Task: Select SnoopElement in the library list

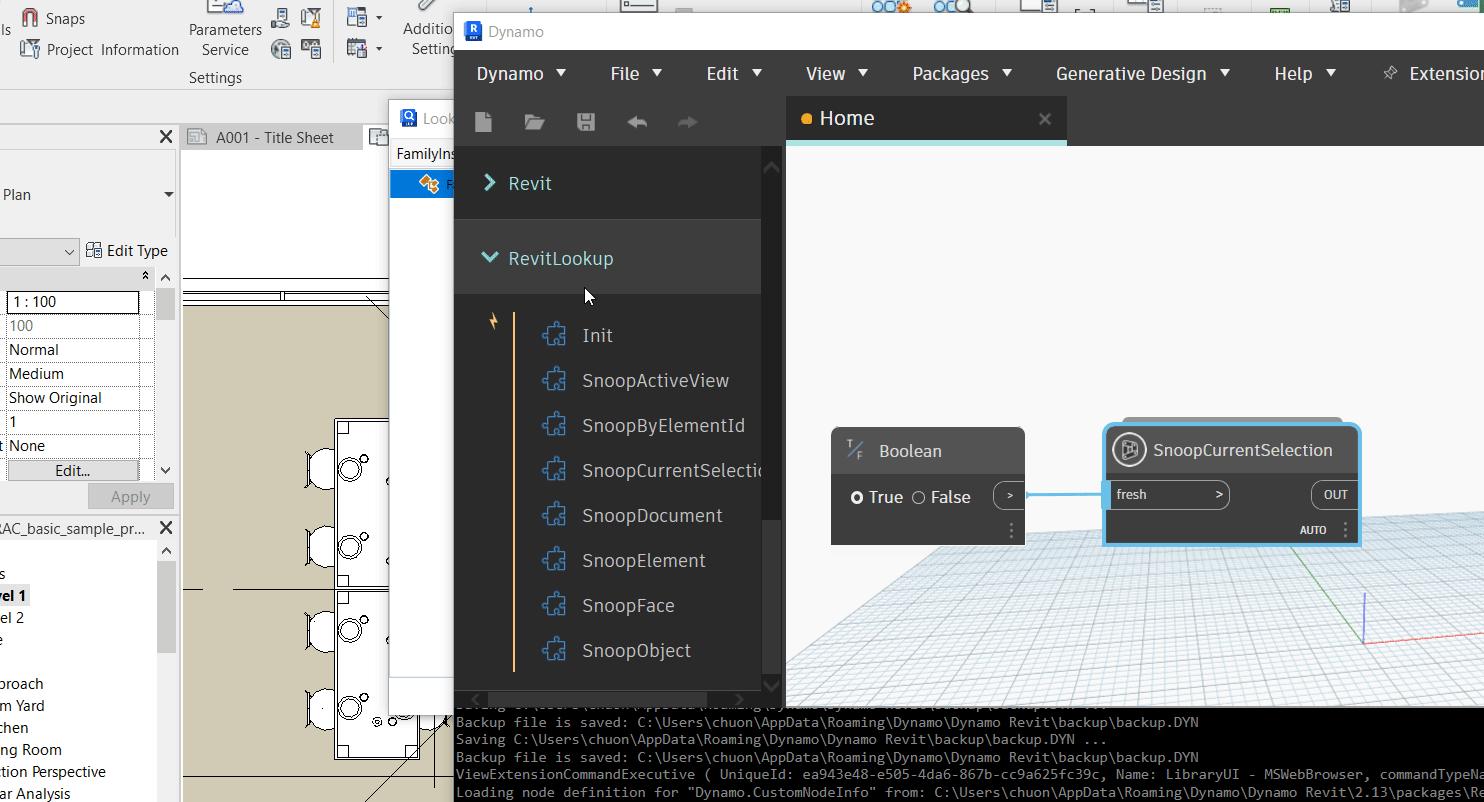Action: click(643, 560)
